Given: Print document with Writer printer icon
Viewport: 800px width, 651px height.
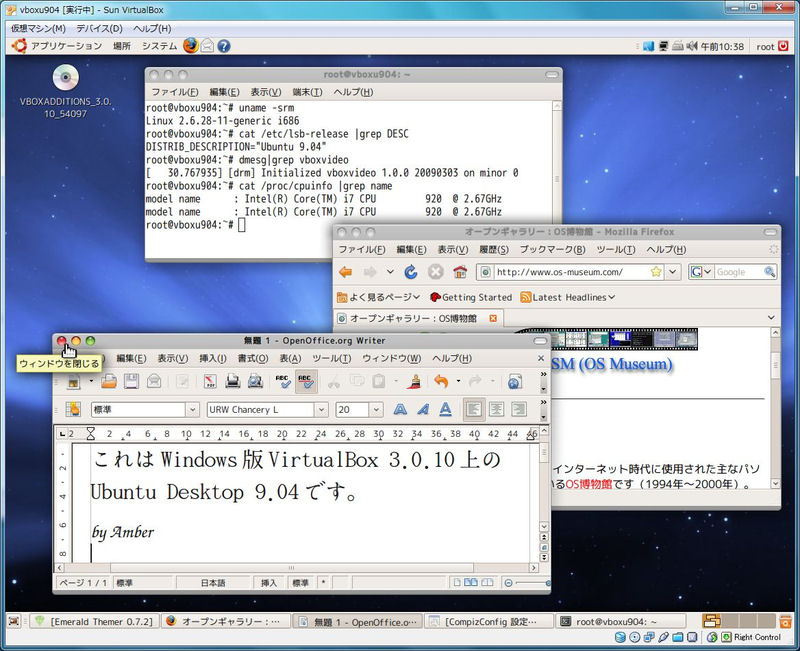Looking at the screenshot, I should pyautogui.click(x=233, y=381).
